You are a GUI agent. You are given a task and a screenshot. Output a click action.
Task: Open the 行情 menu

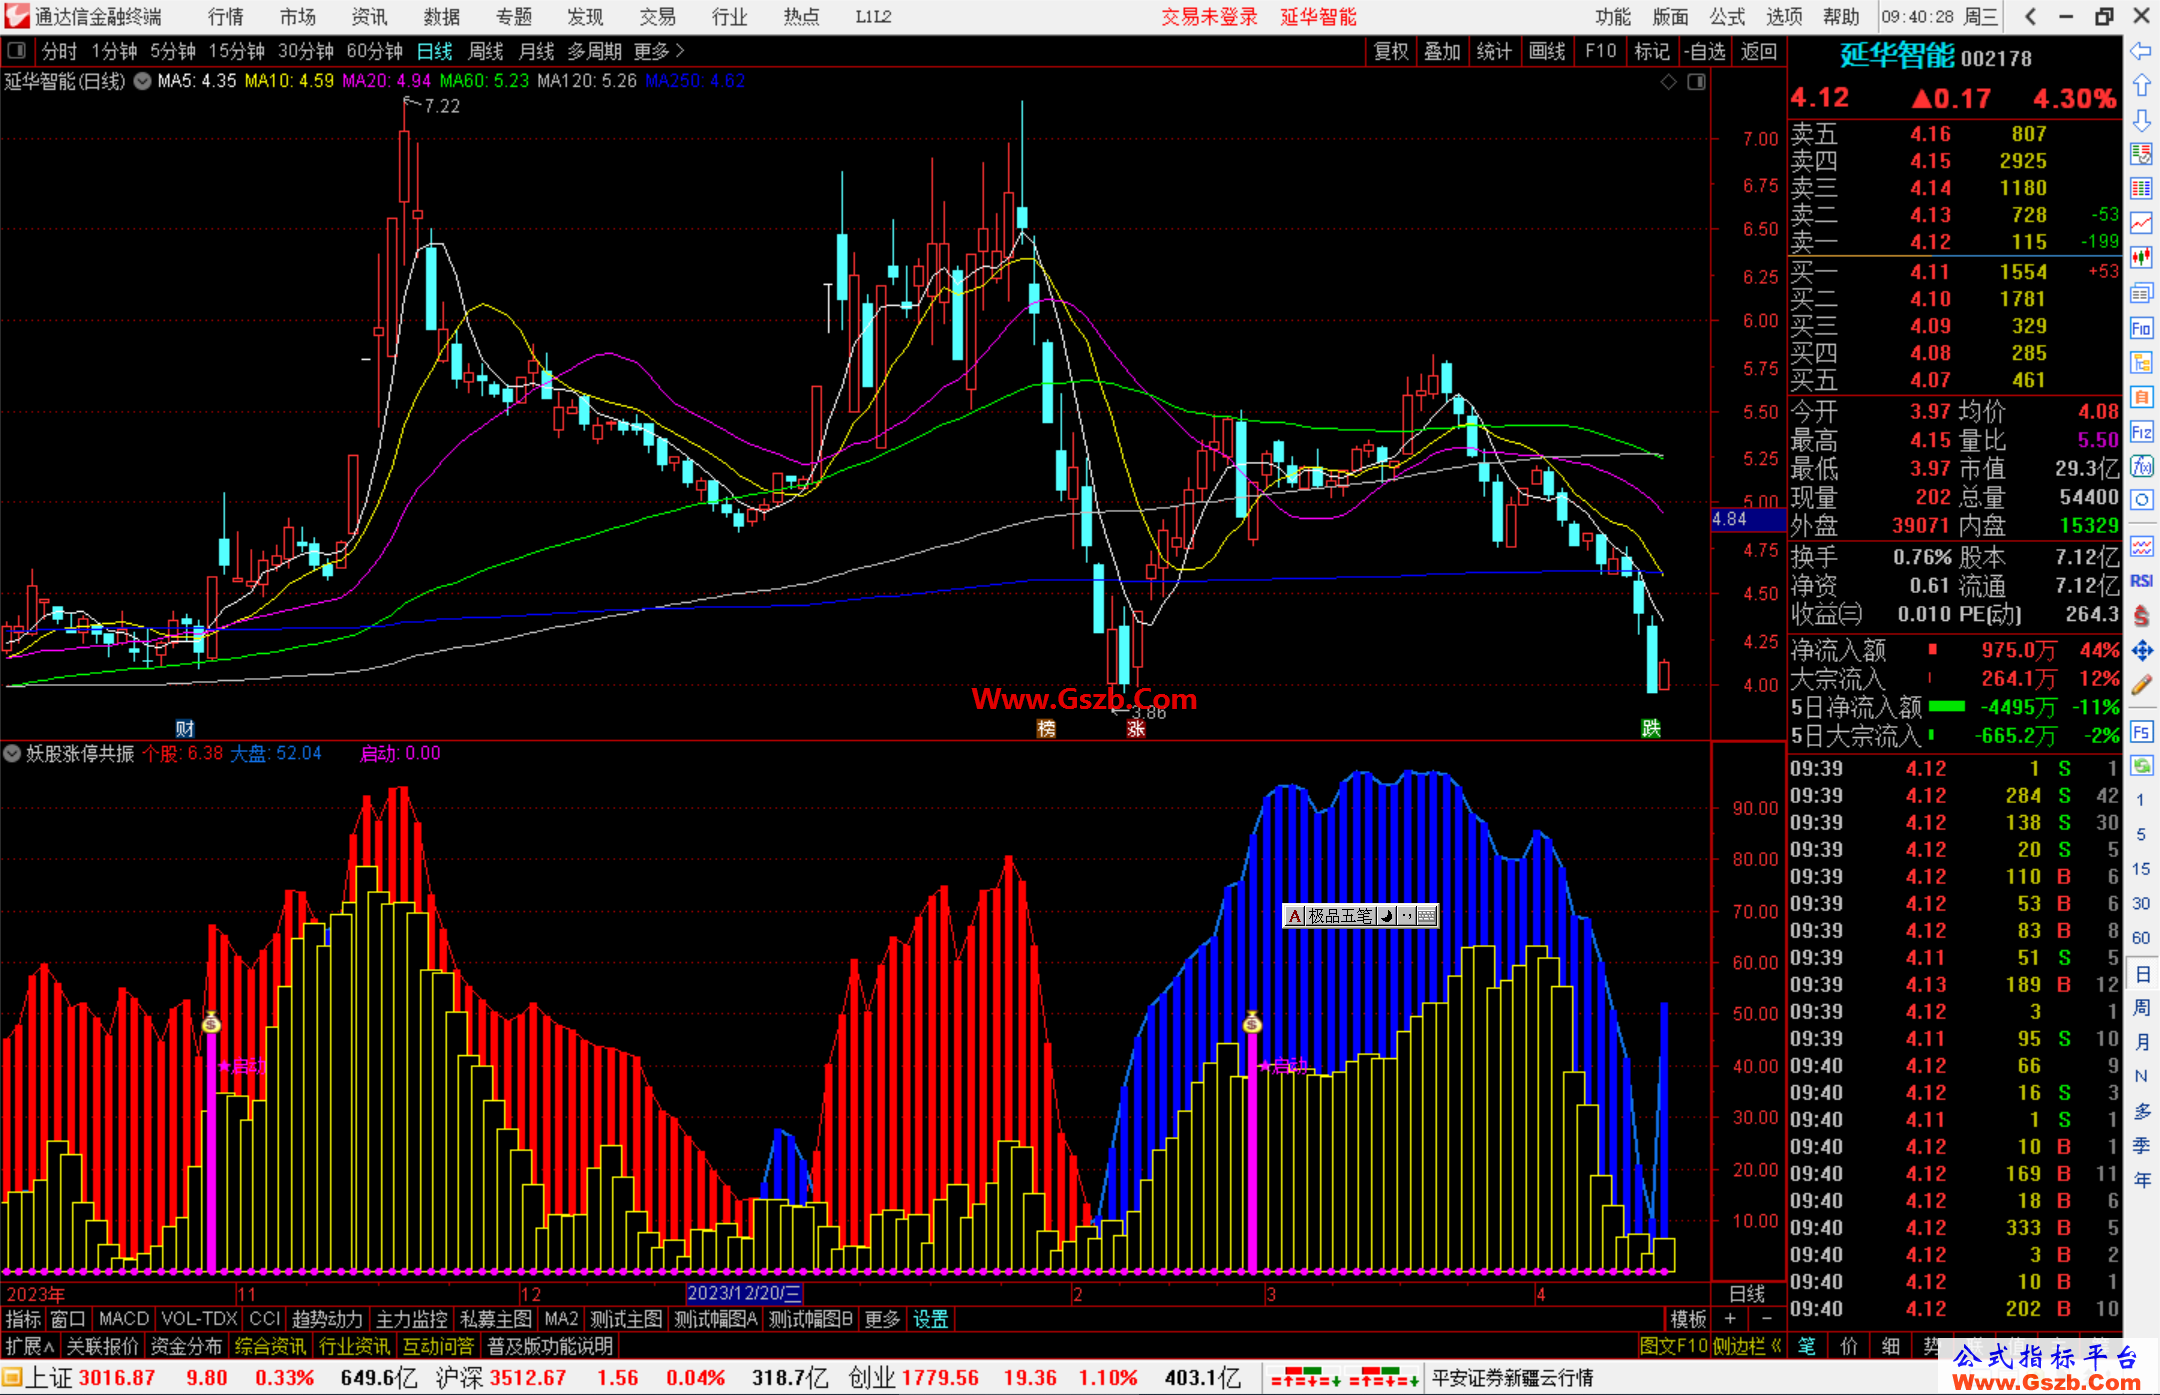tap(226, 17)
